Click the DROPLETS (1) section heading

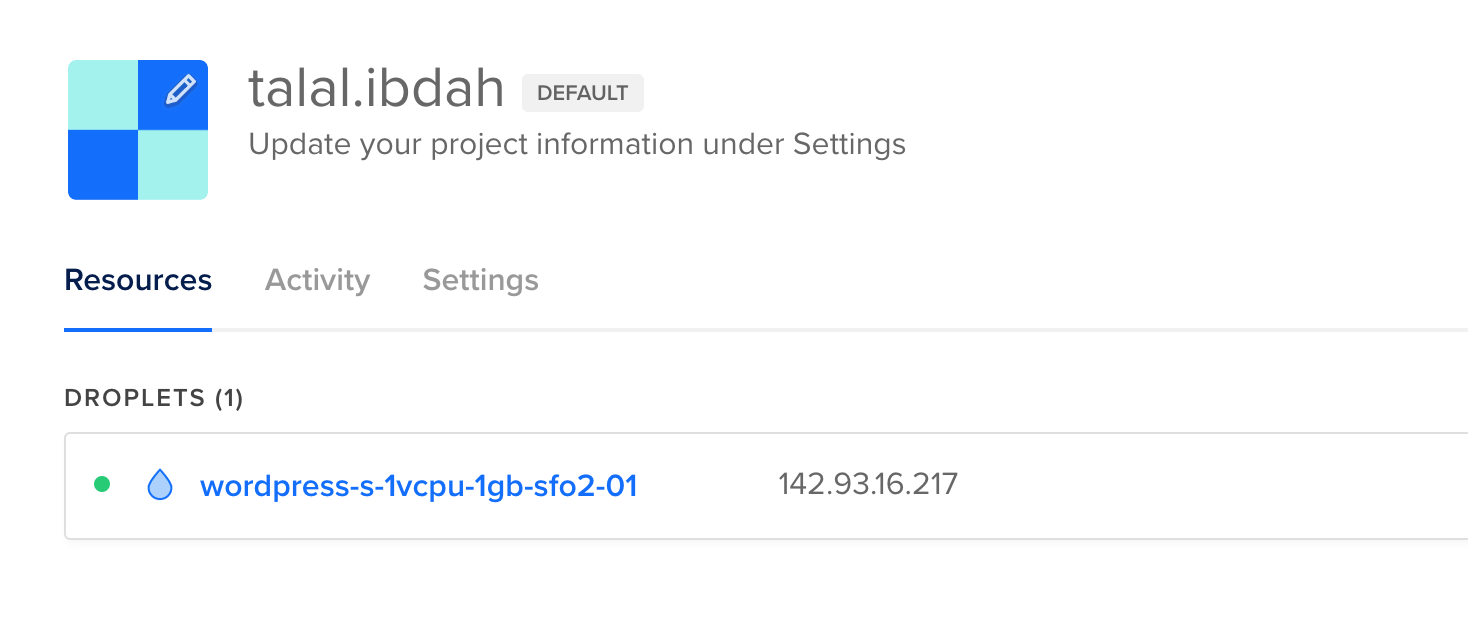pos(152,397)
